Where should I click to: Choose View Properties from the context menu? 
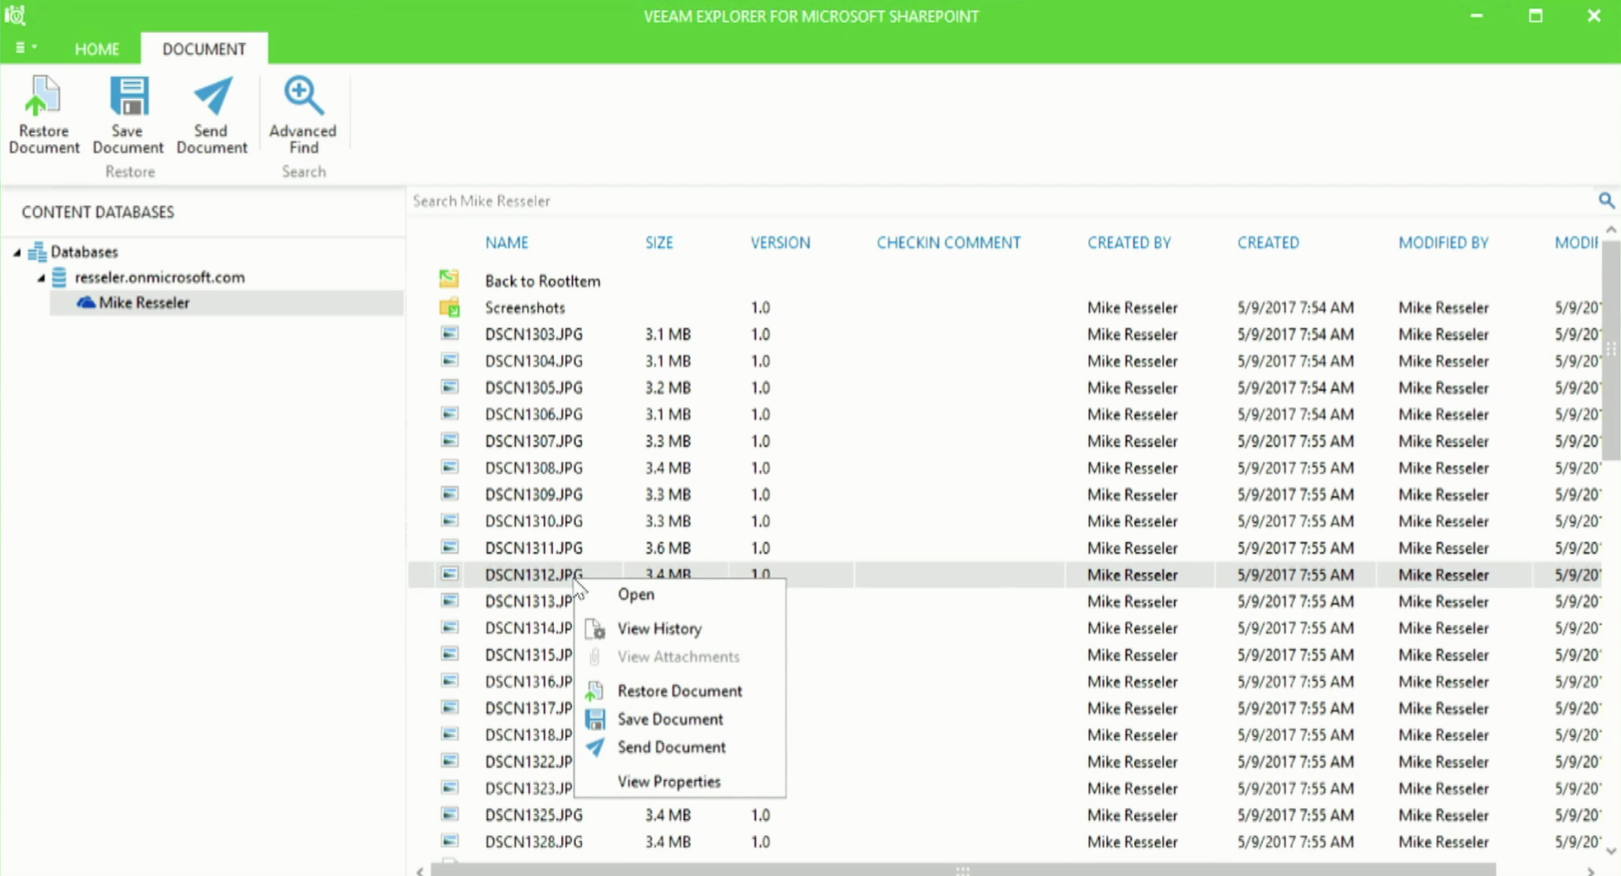669,781
